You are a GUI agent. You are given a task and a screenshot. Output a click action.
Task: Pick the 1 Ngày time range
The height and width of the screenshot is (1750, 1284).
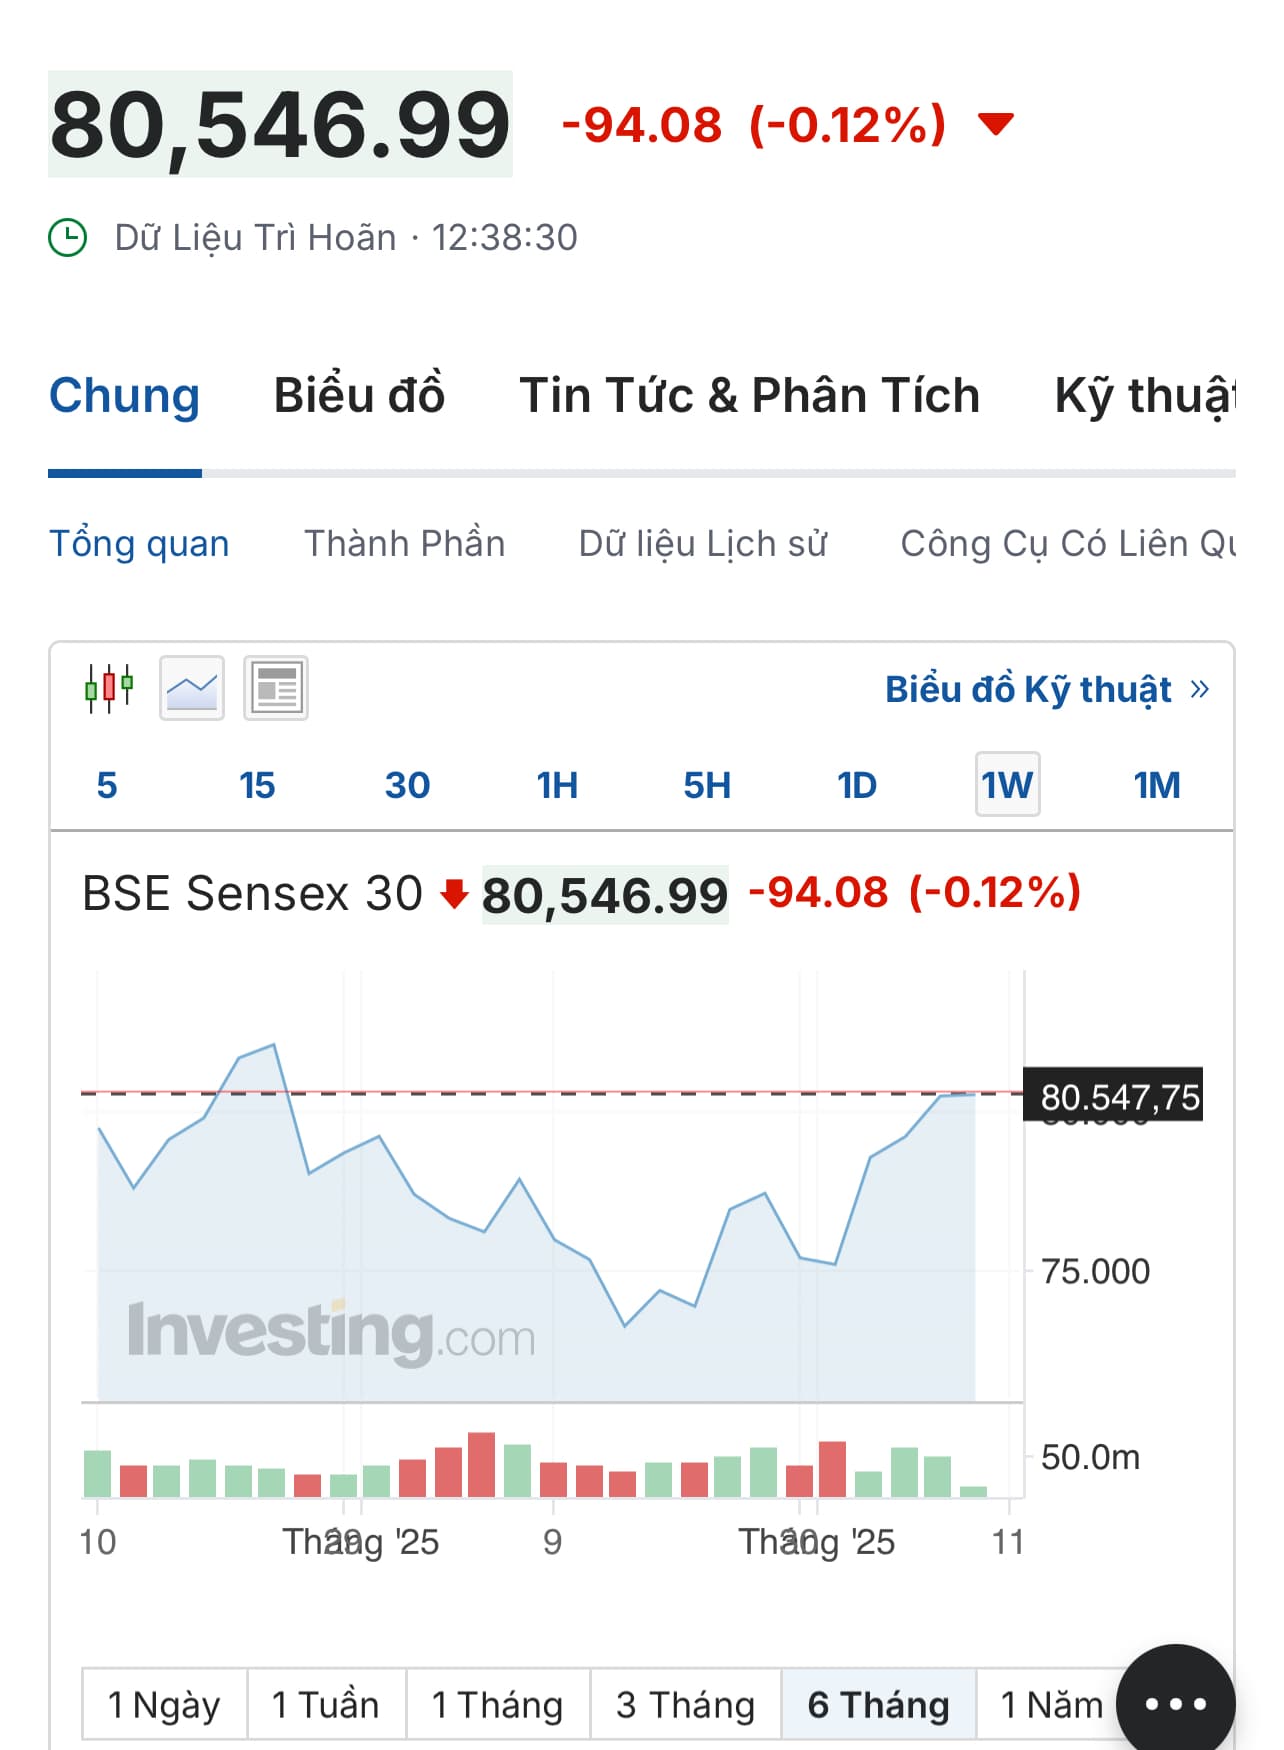pos(164,1704)
